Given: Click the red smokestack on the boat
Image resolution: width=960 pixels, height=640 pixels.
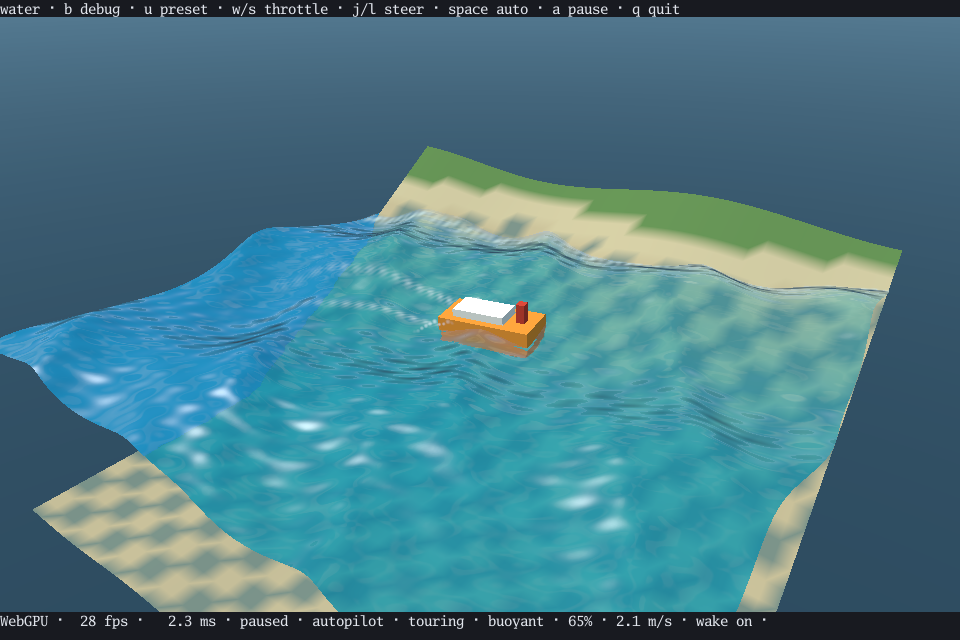Looking at the screenshot, I should pyautogui.click(x=522, y=312).
